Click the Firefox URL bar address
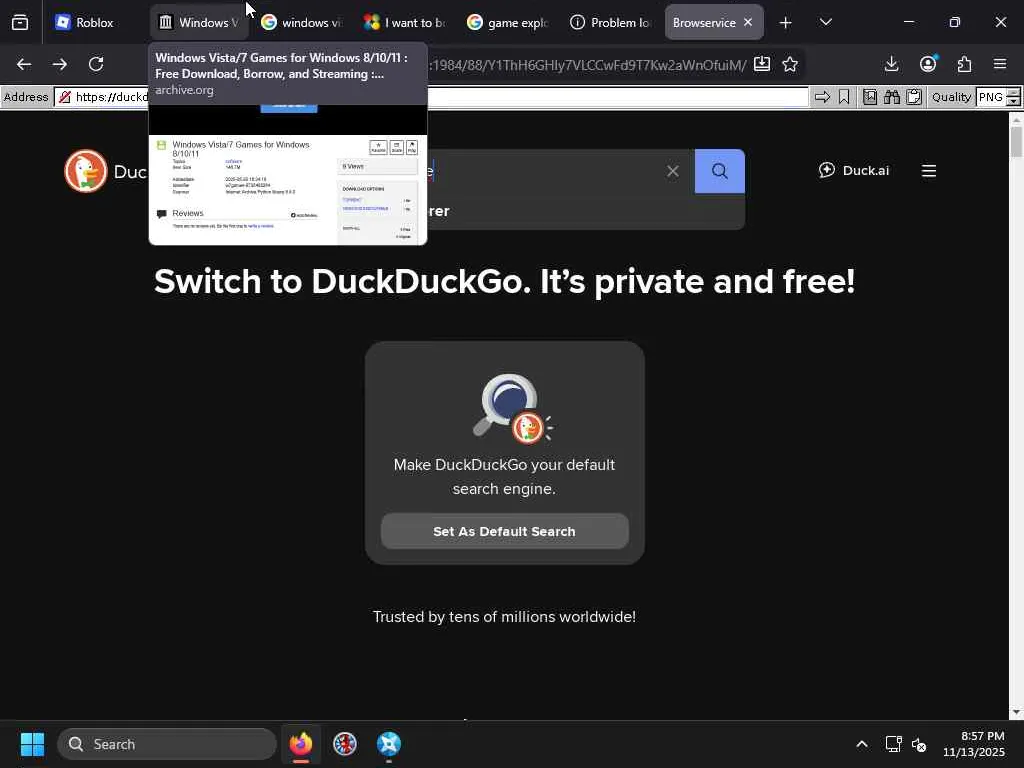Screen dimensions: 1024x768 [588, 65]
